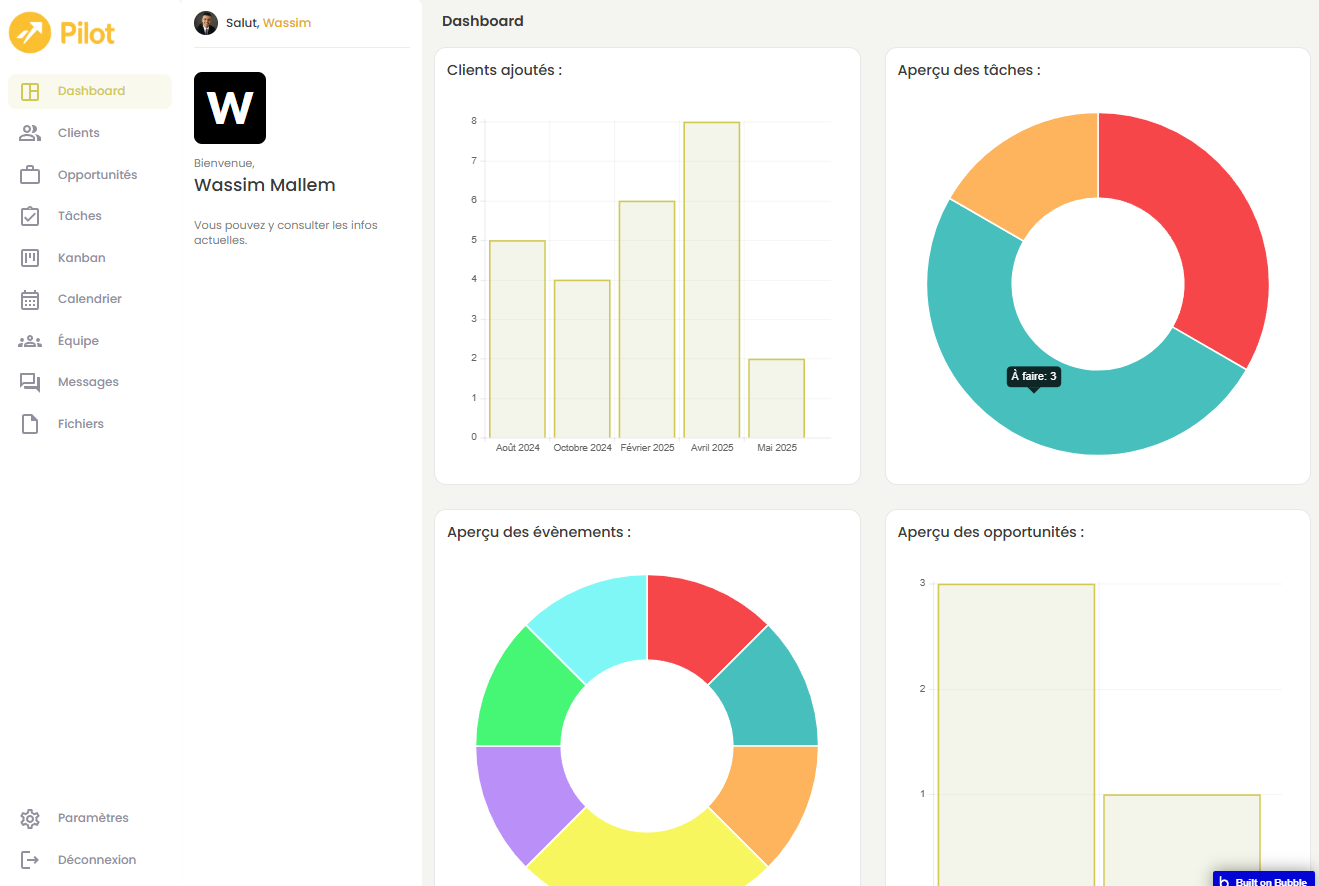Click the Août 2024 bar in Clients chart

(x=517, y=339)
